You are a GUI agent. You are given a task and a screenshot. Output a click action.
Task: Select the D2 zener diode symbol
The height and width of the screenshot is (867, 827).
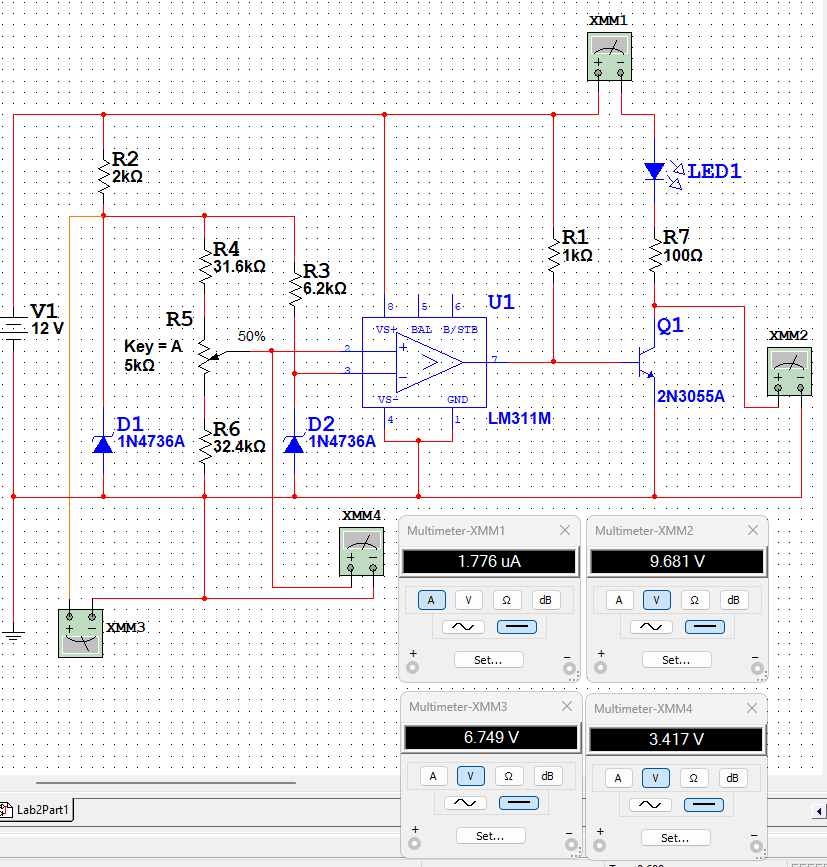click(x=294, y=444)
